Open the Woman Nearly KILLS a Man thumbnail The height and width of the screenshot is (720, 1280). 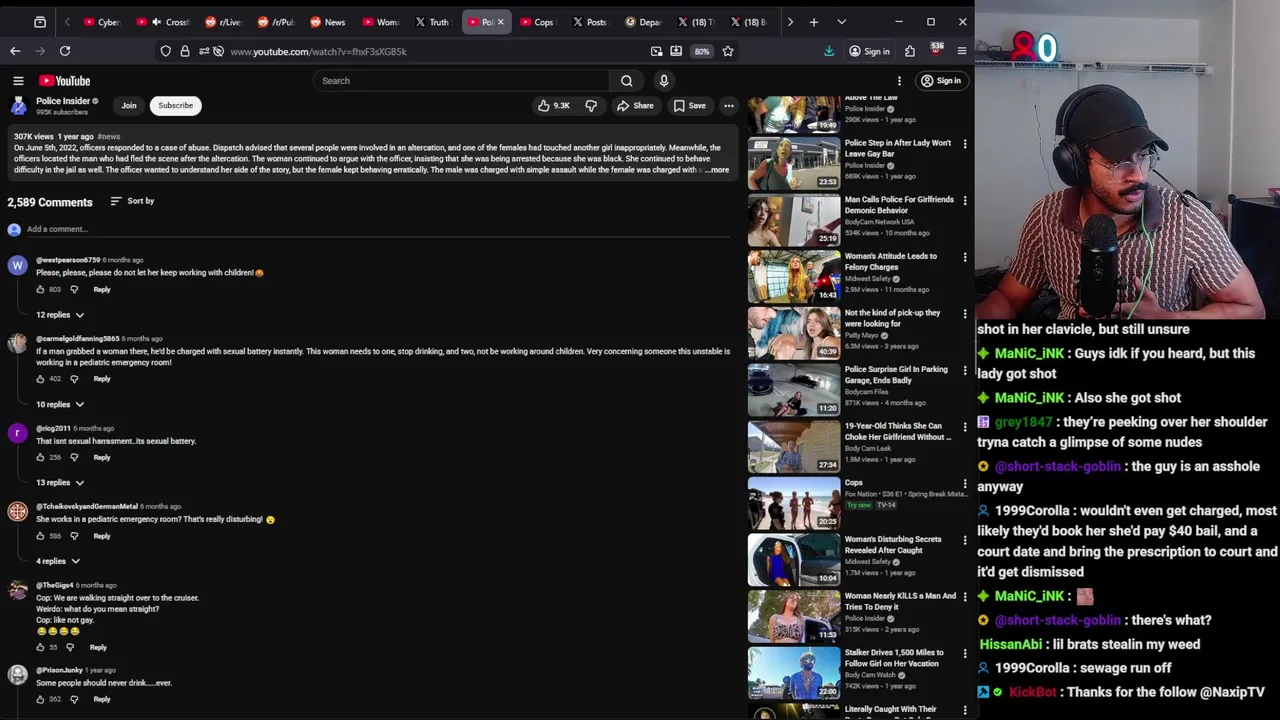794,617
